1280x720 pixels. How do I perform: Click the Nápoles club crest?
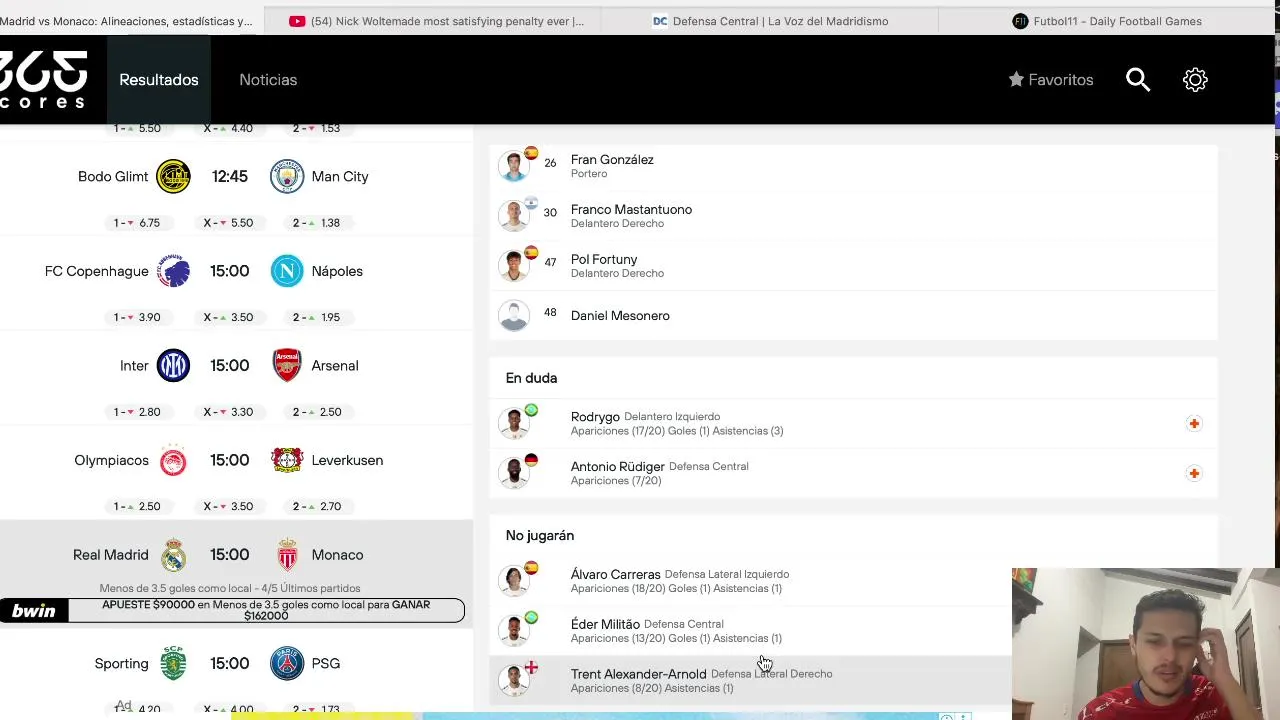tap(287, 271)
